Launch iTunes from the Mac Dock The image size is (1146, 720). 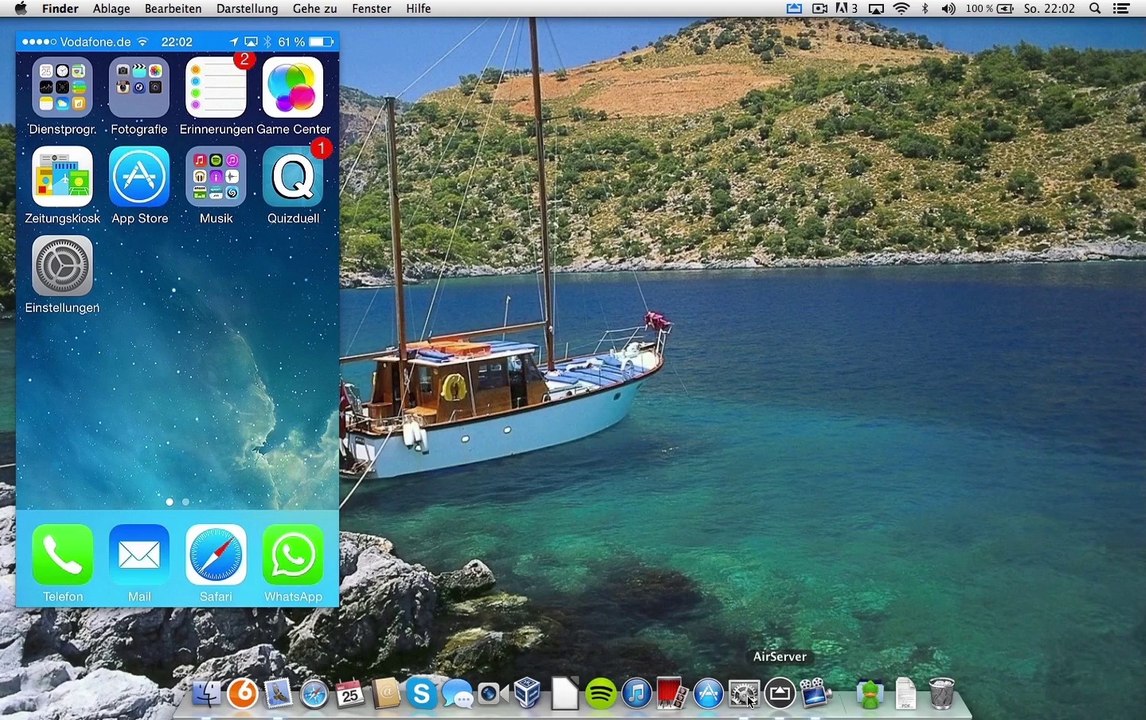(x=637, y=693)
